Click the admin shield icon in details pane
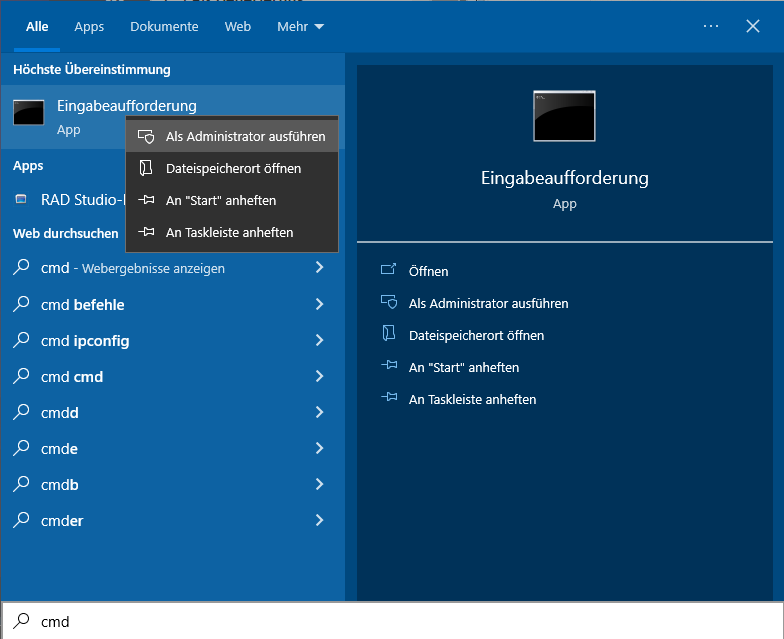Screen dimensions: 784x639 (389, 302)
